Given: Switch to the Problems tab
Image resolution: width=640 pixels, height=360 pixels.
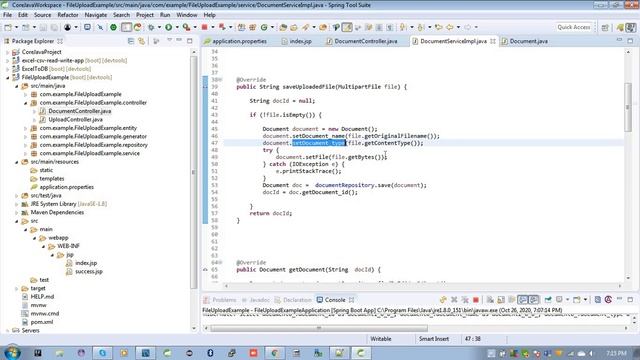Looking at the screenshot, I should (x=220, y=300).
